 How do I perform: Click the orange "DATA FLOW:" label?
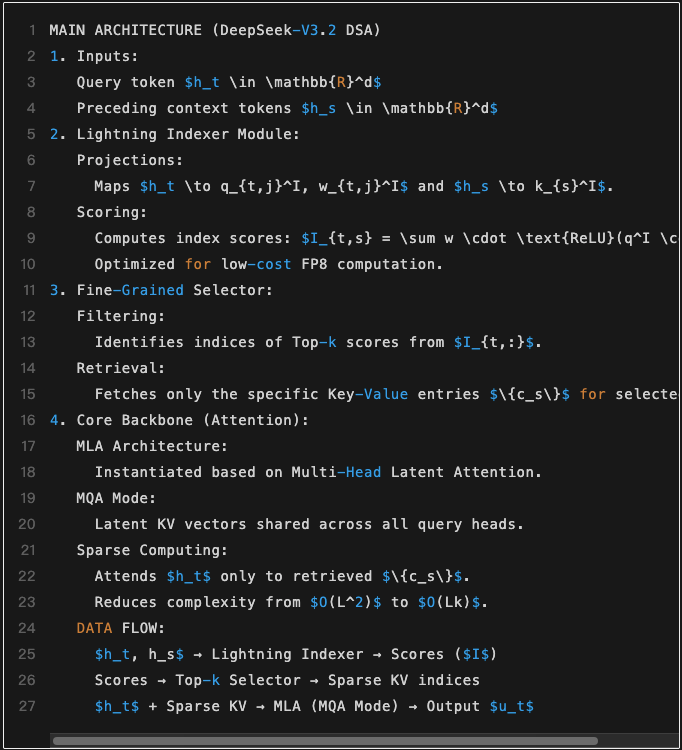121,628
